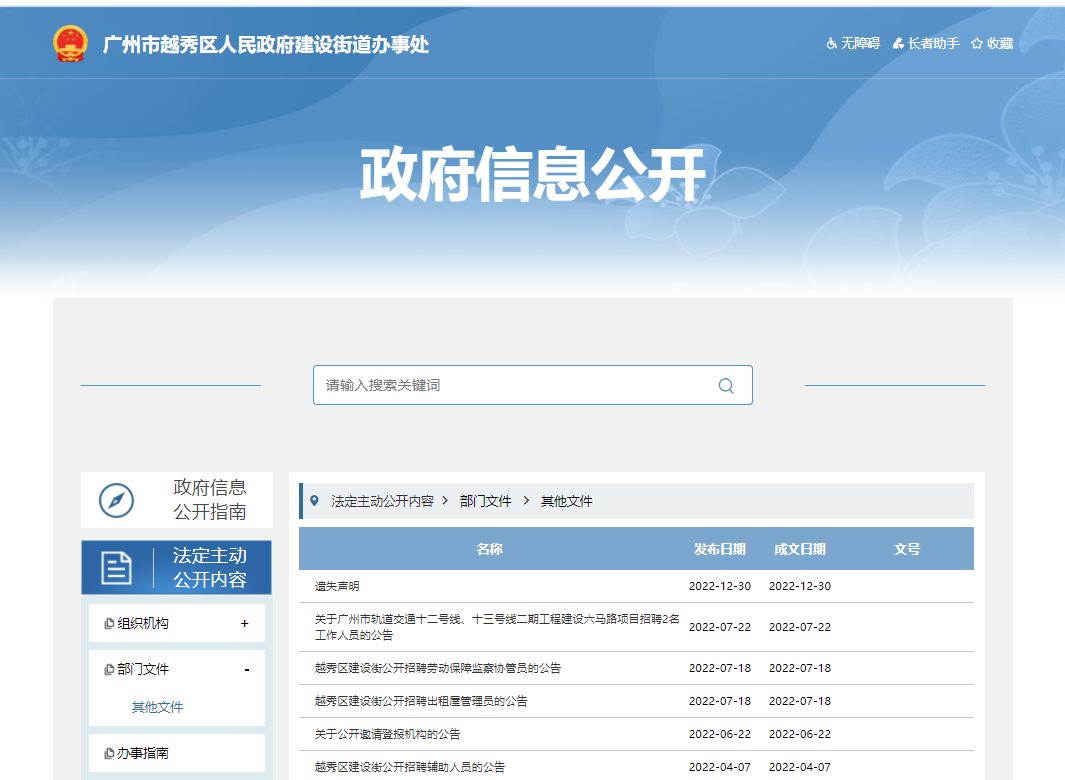The height and width of the screenshot is (780, 1065).
Task: Collapse 部门文件 with the minus sign
Action: (246, 670)
